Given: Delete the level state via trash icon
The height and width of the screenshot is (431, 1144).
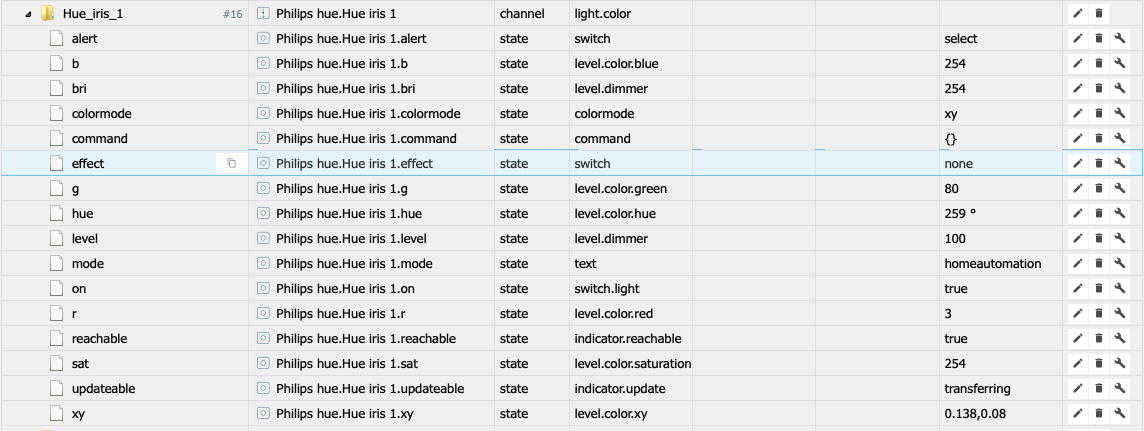Looking at the screenshot, I should click(1099, 238).
